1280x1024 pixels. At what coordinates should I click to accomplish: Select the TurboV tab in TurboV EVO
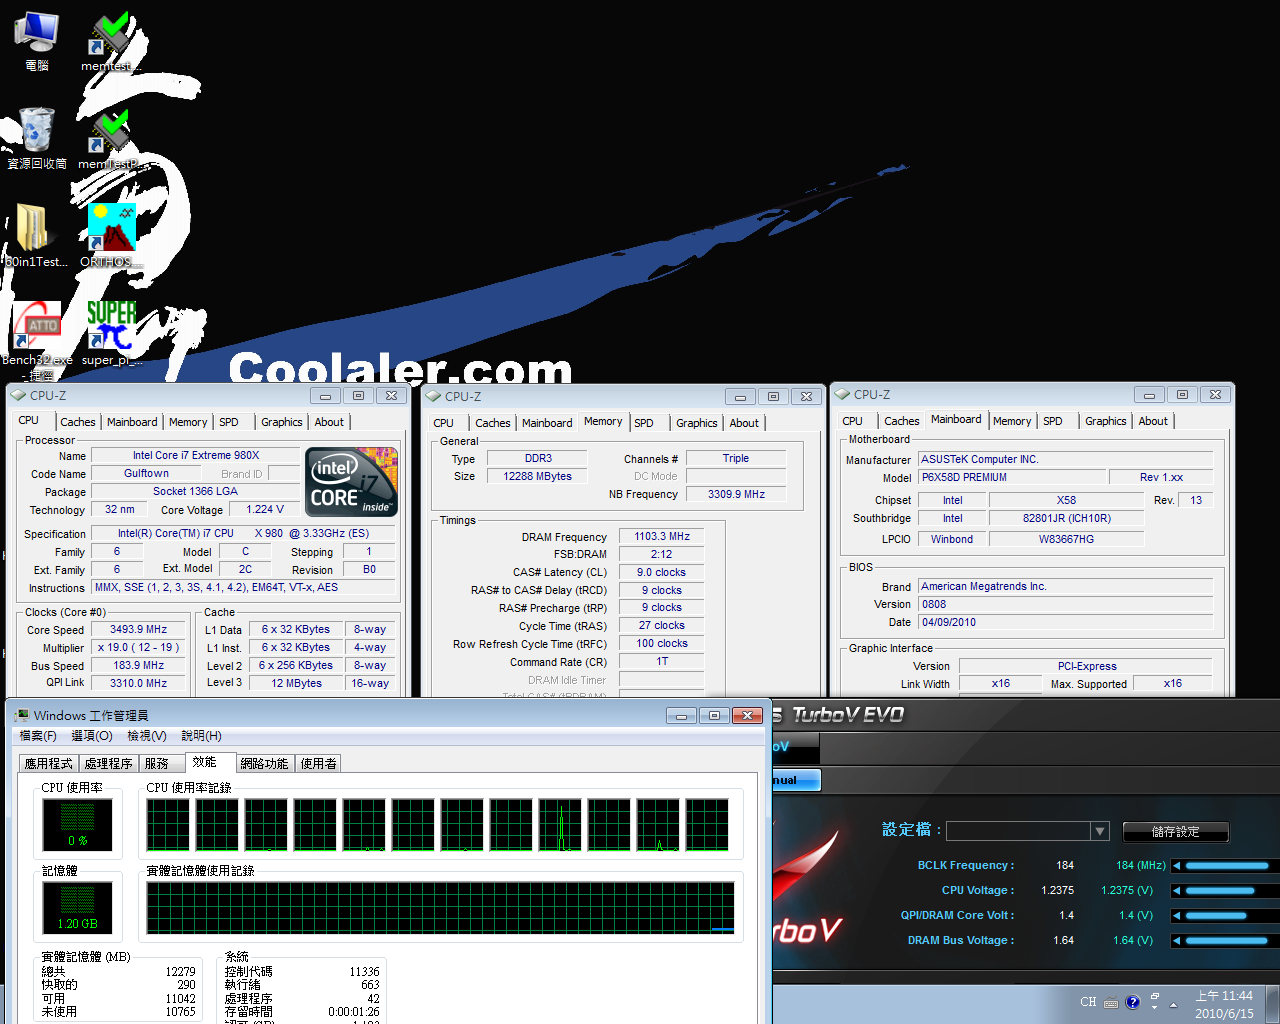point(795,746)
